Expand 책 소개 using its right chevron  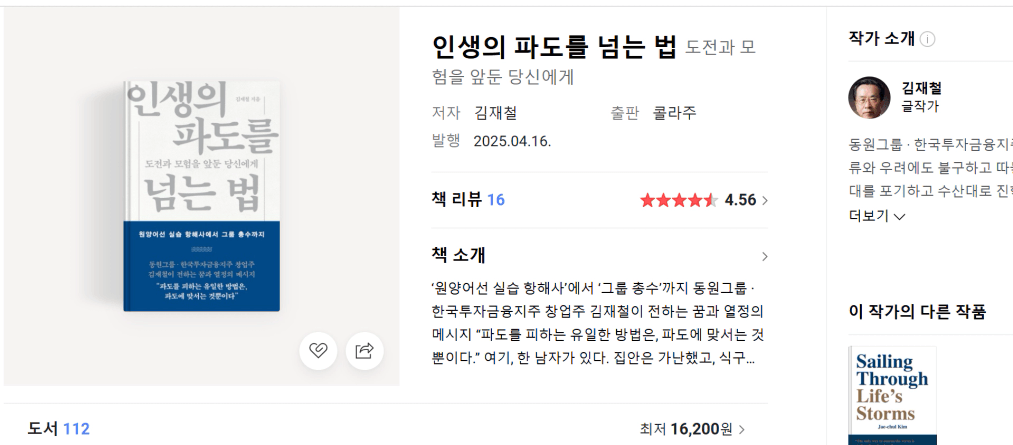(x=765, y=256)
